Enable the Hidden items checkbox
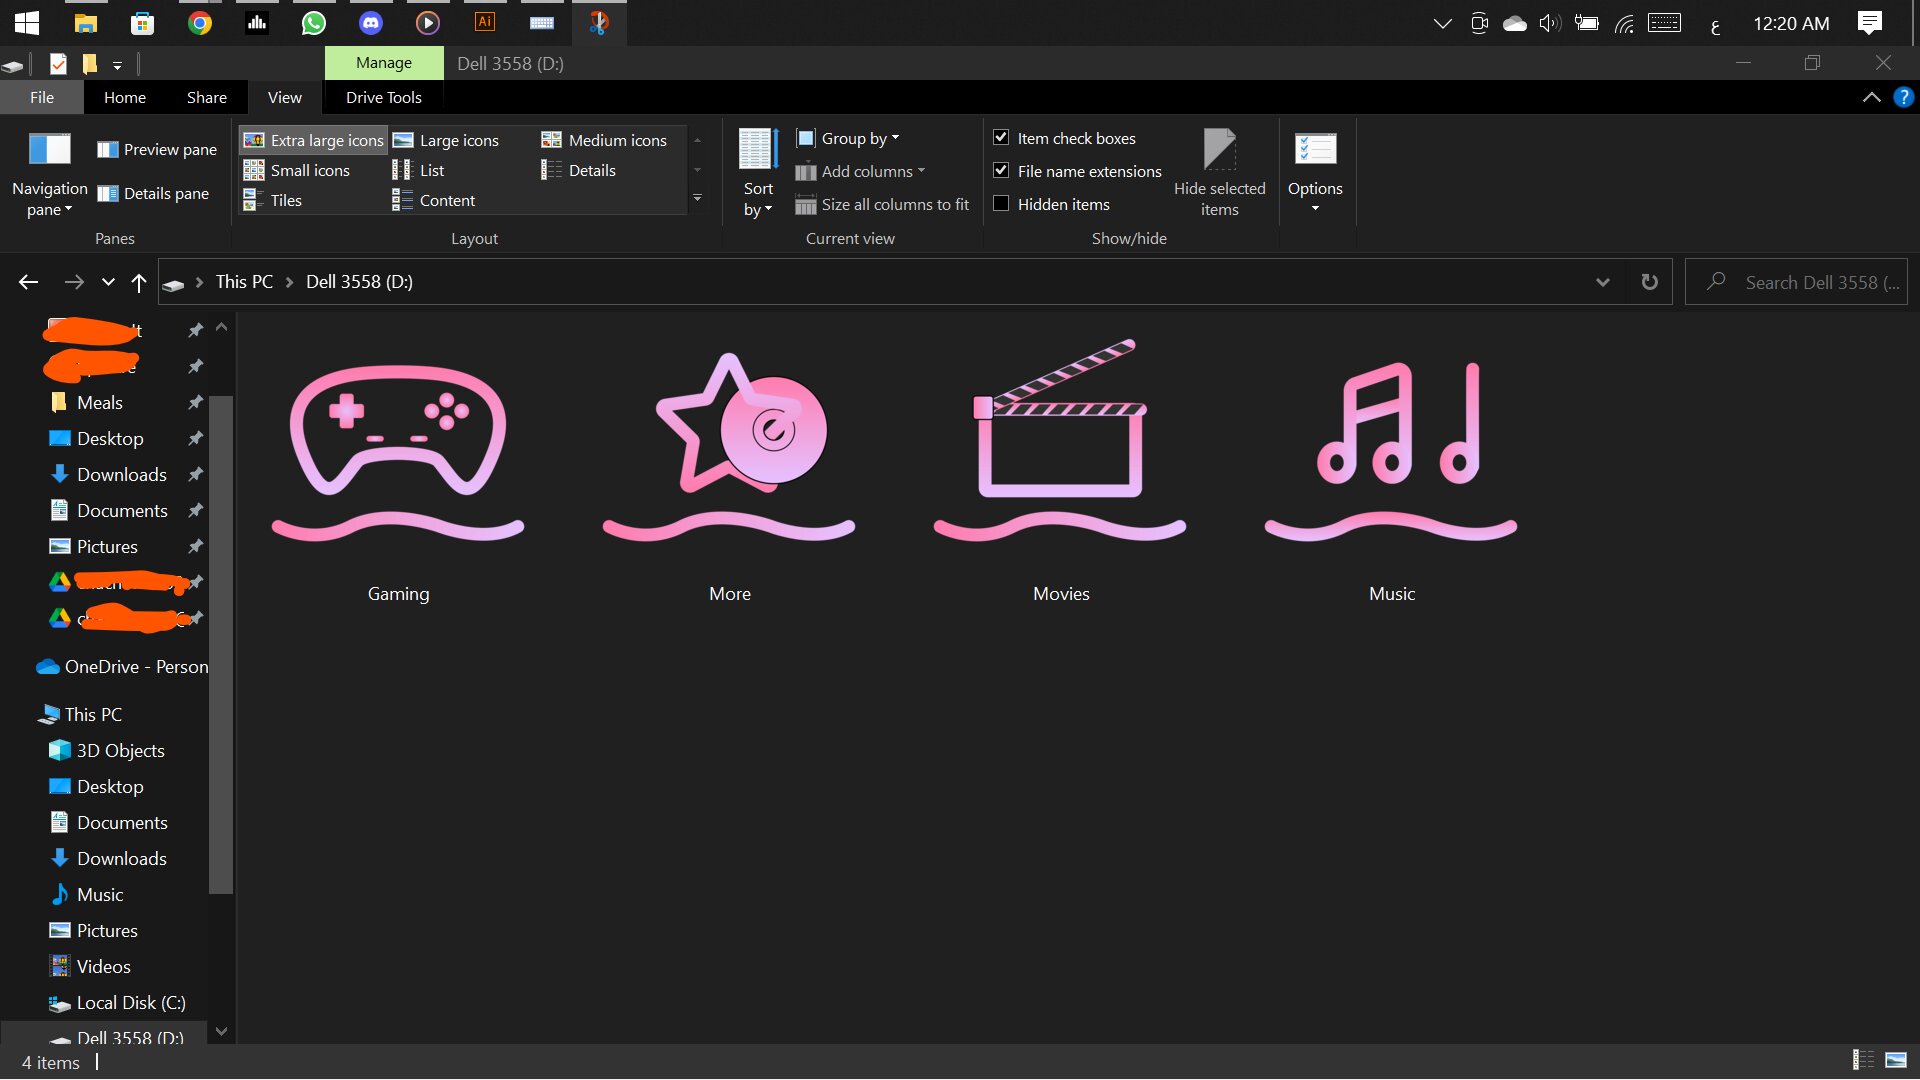1920x1080 pixels. pos(1001,203)
